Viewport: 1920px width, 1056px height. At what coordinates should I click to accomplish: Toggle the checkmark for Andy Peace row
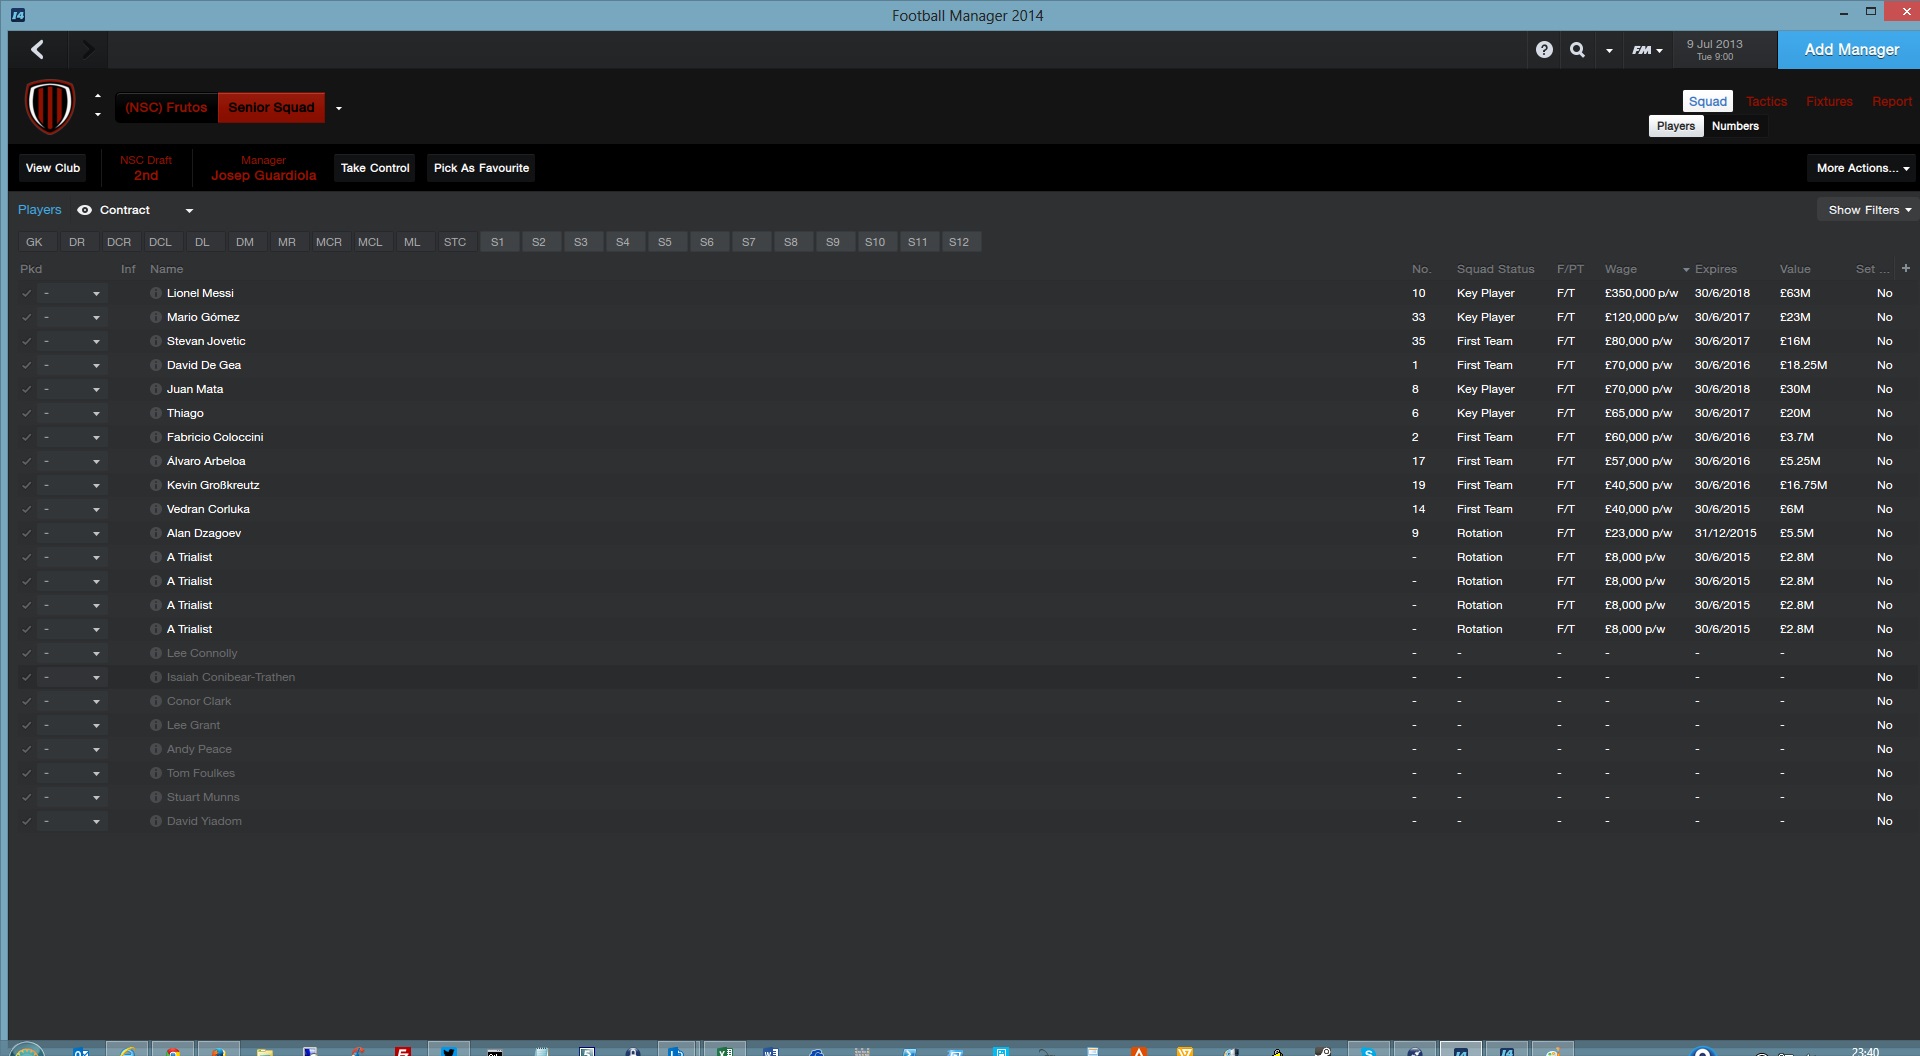coord(27,749)
